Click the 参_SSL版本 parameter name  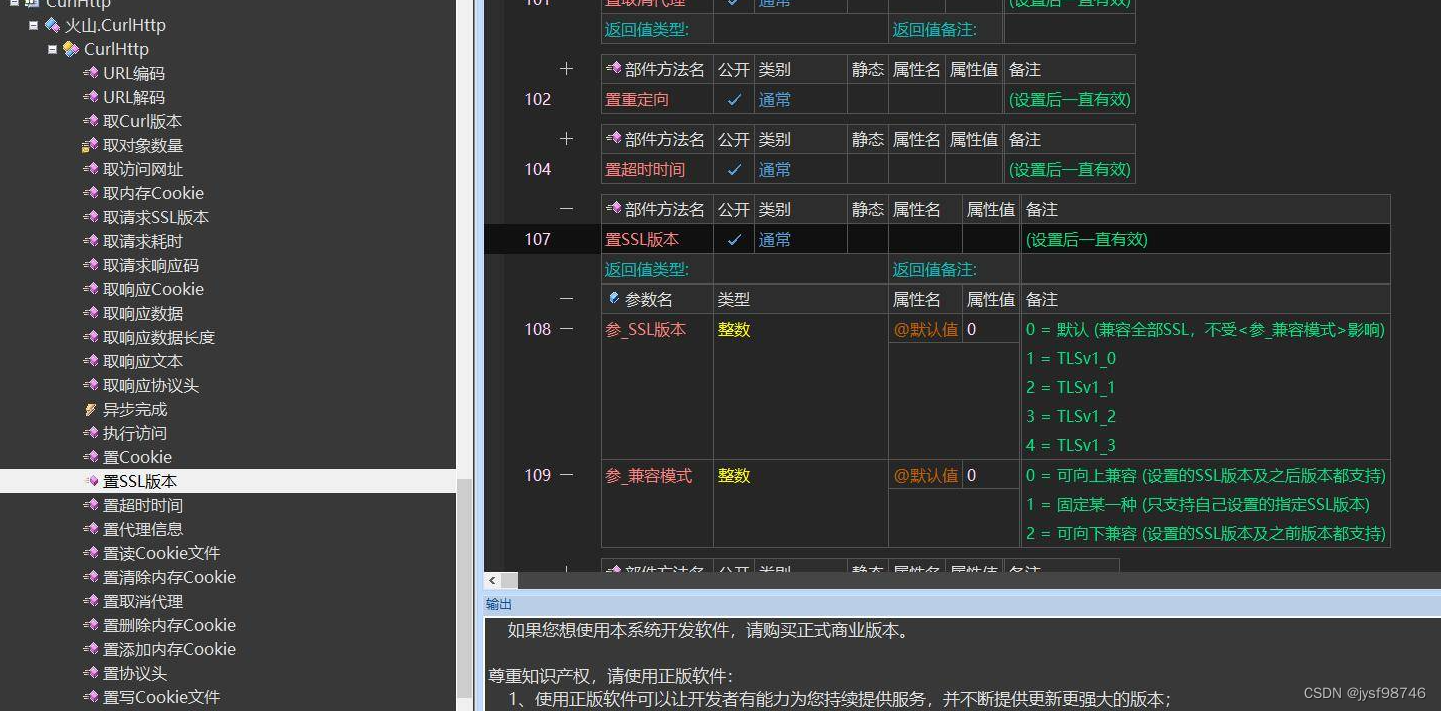click(646, 329)
